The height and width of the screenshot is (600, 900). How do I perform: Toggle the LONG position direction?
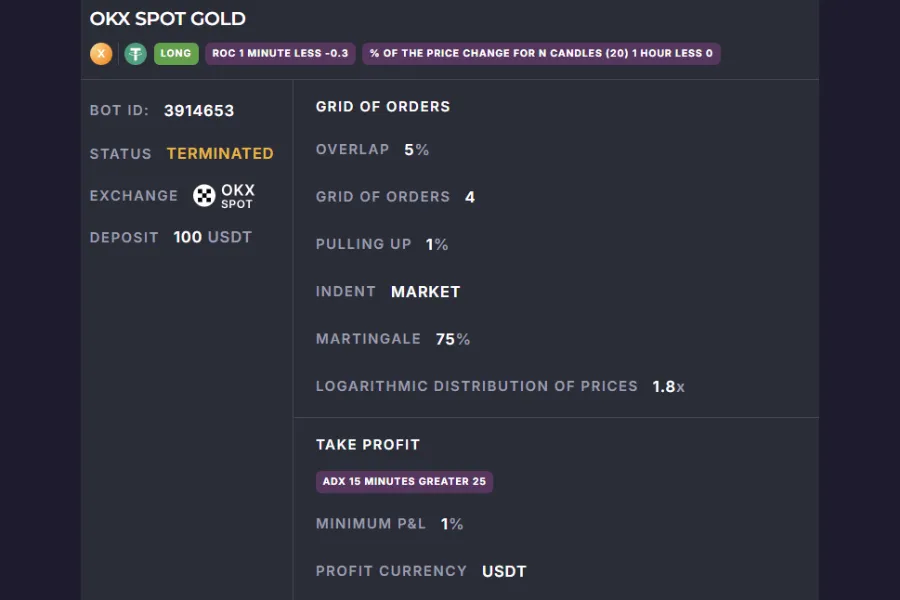(176, 53)
